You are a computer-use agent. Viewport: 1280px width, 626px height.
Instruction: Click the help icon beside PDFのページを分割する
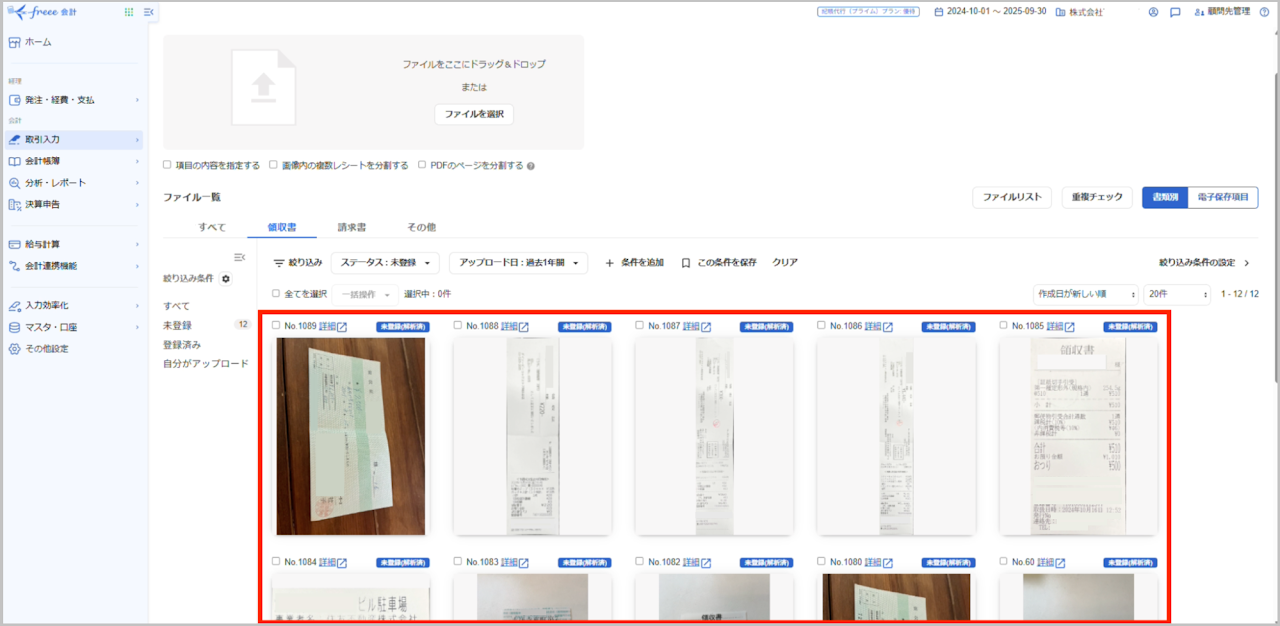pyautogui.click(x=530, y=166)
